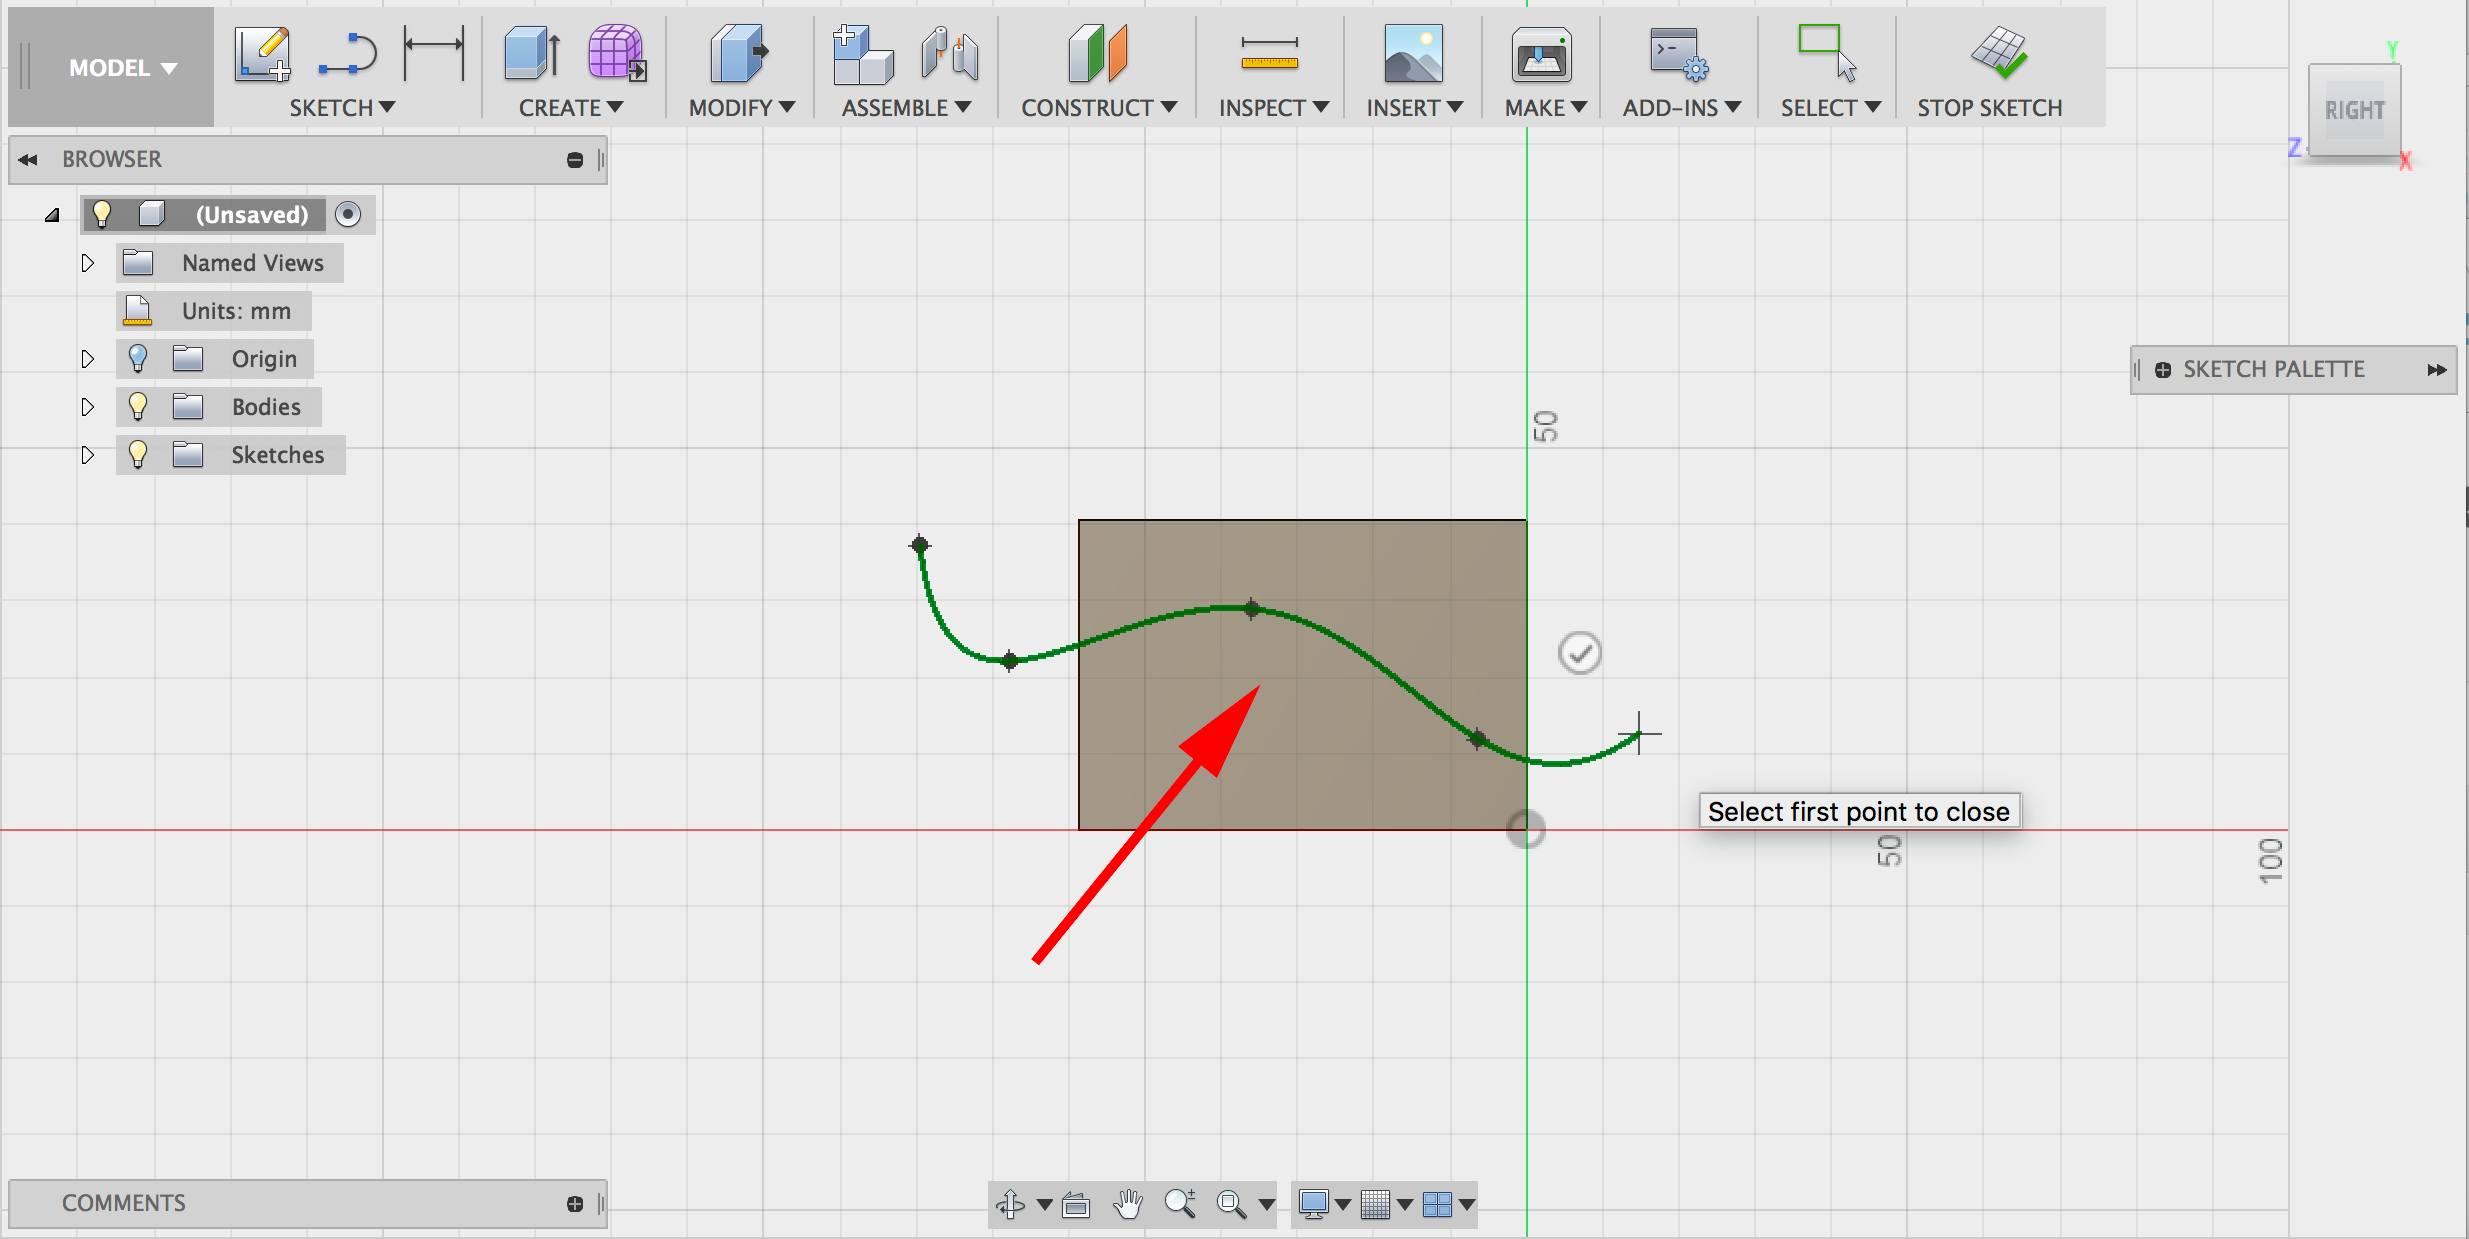2469x1239 pixels.
Task: Open Display Settings dropdown arrow
Action: click(x=1343, y=1204)
